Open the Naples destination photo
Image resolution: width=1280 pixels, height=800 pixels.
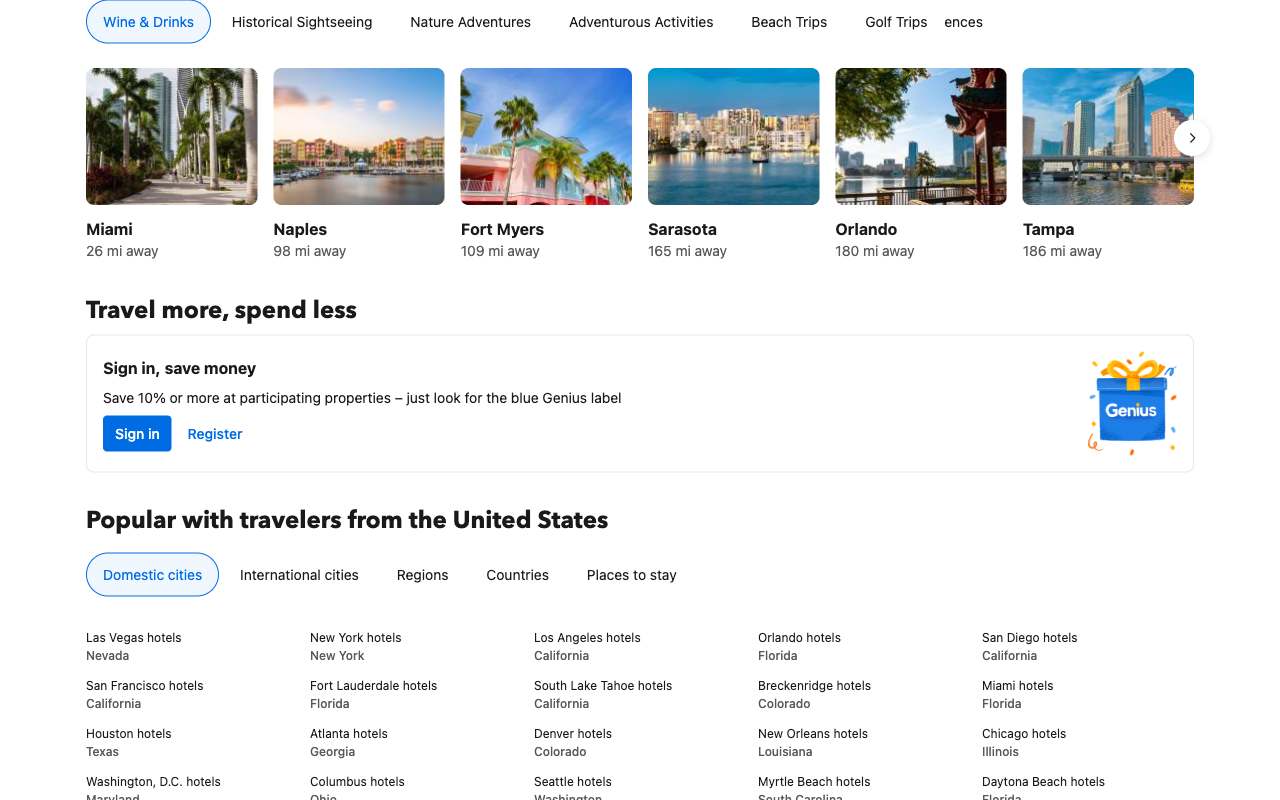coord(359,136)
